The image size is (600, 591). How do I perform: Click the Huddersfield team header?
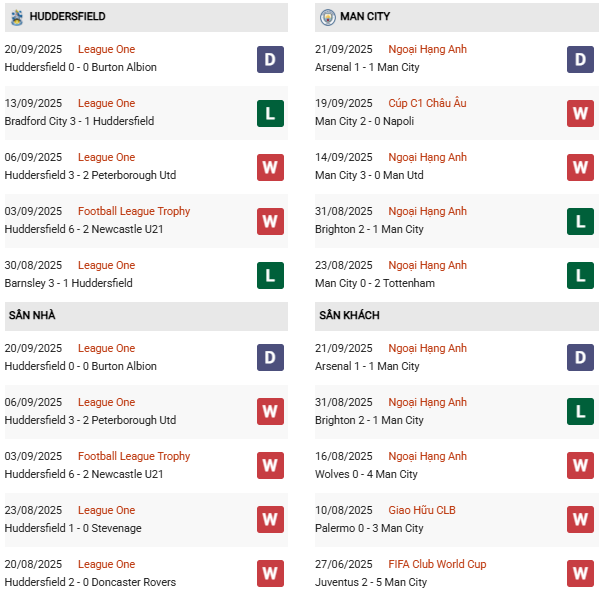tap(67, 17)
